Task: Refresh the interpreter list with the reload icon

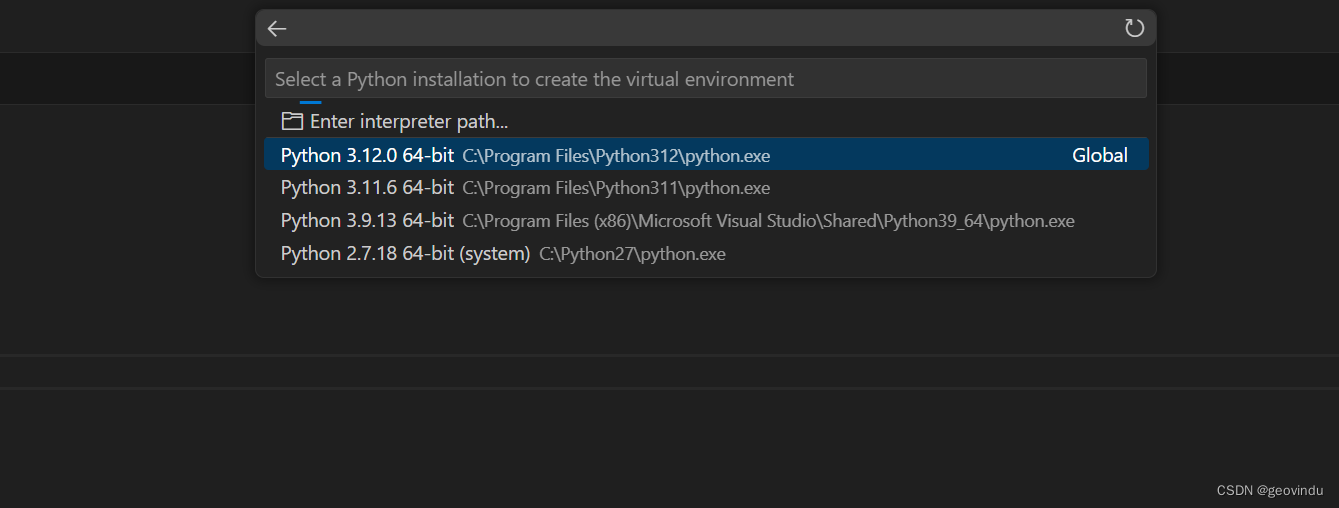Action: pyautogui.click(x=1134, y=28)
